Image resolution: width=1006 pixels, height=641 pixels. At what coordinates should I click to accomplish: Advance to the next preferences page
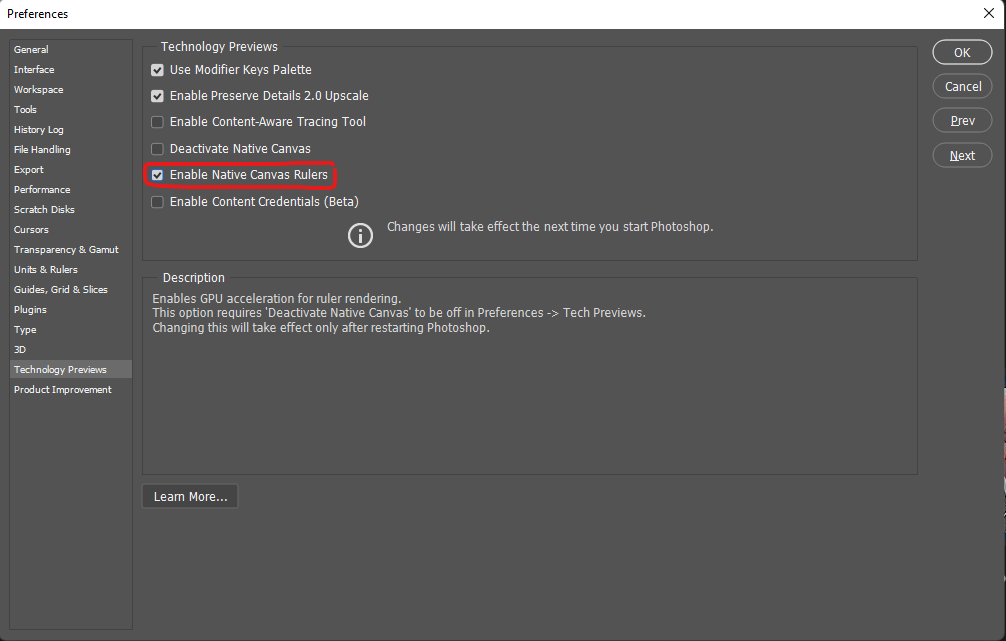coord(961,155)
